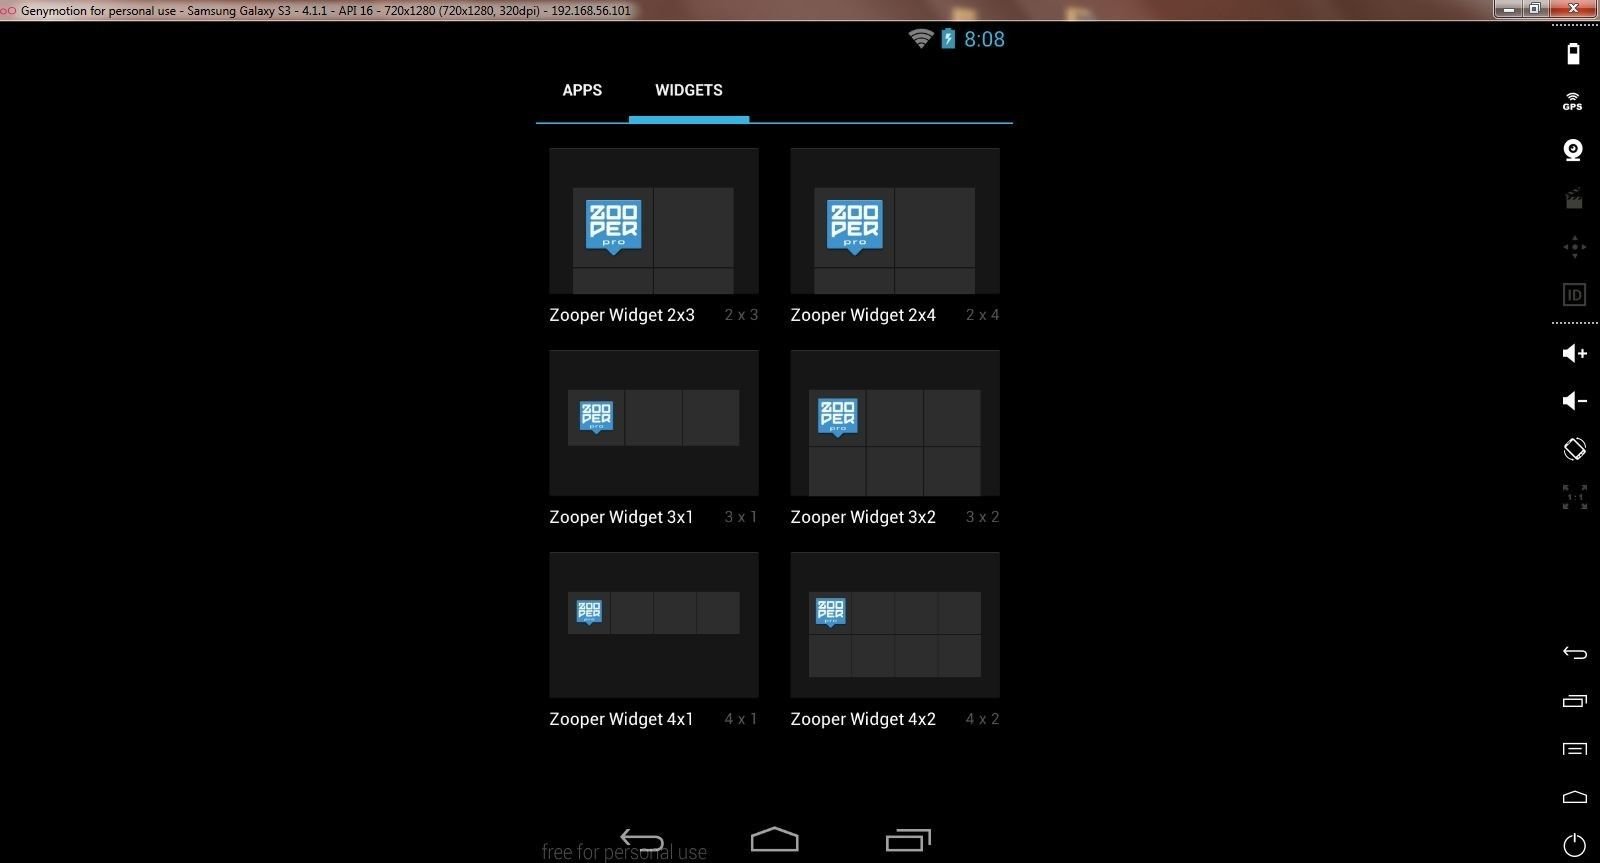
Task: Click the Genymotion window title text
Action: point(326,10)
